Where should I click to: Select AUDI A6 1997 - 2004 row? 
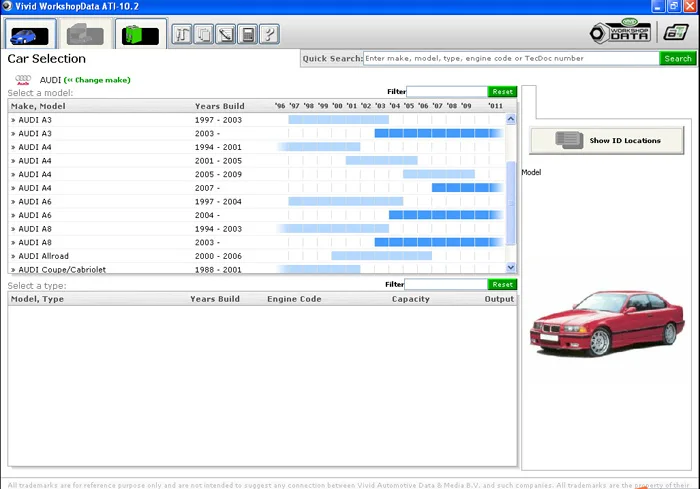(x=257, y=201)
